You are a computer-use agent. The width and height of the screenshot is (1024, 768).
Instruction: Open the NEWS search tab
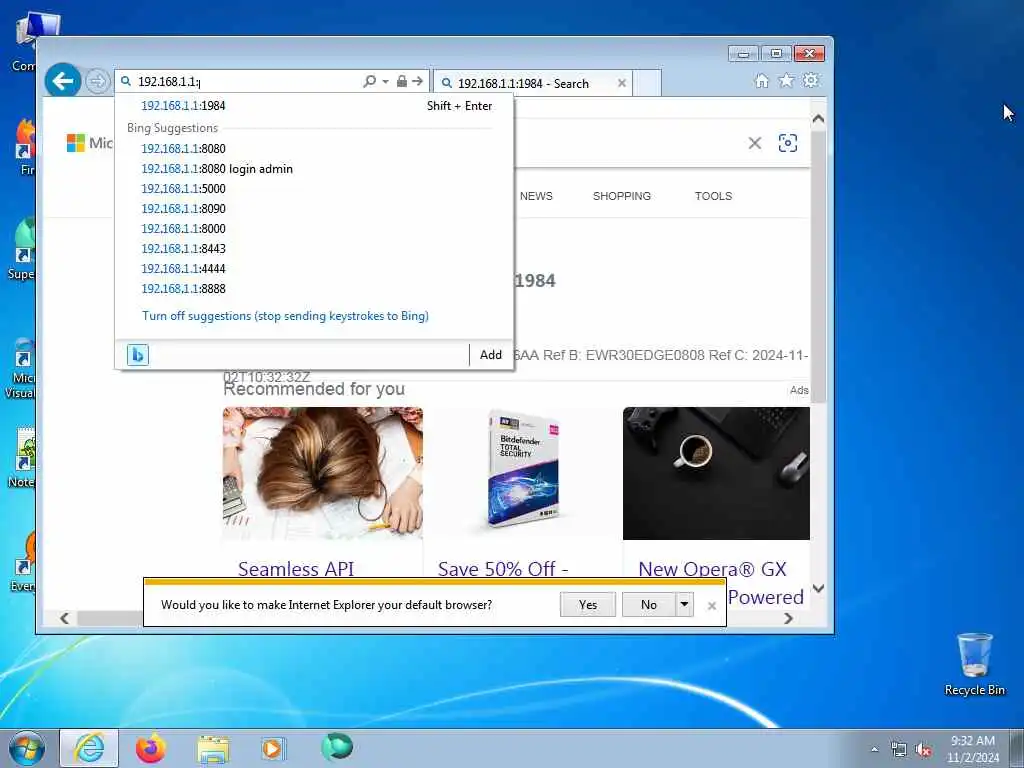[536, 196]
